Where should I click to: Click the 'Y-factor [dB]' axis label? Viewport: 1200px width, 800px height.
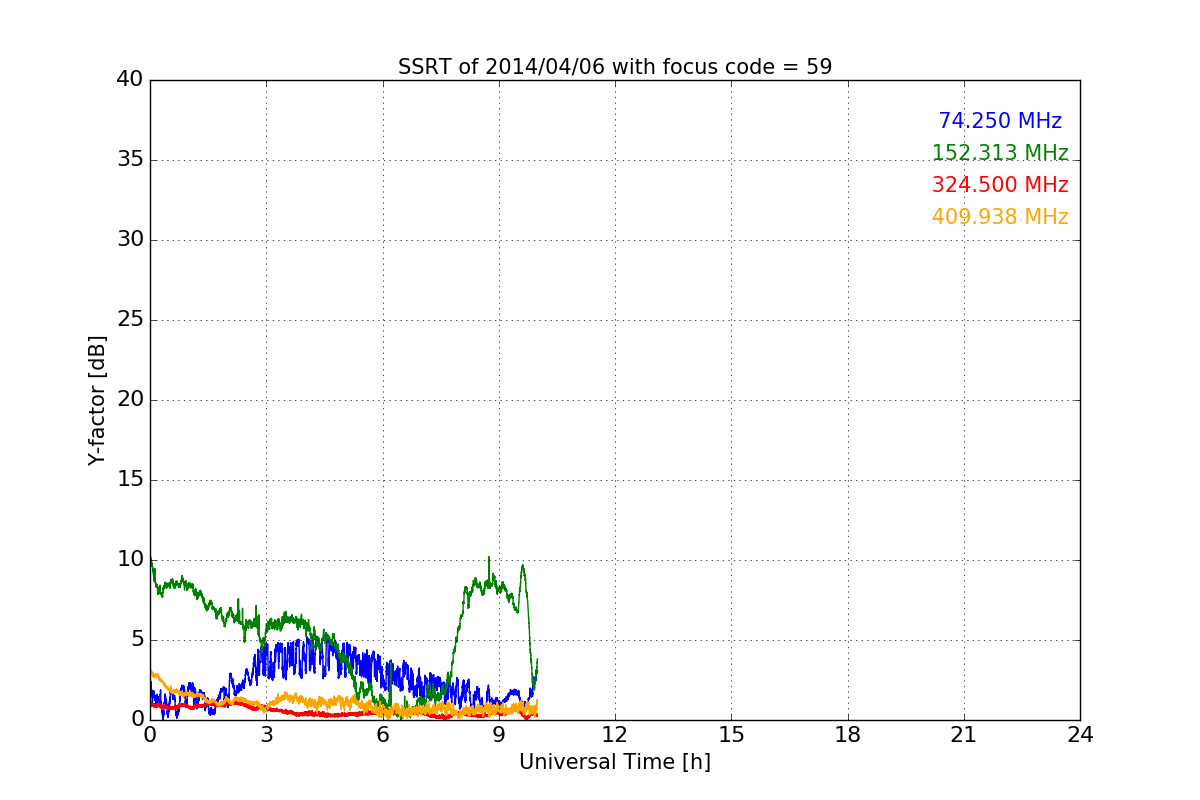point(97,400)
